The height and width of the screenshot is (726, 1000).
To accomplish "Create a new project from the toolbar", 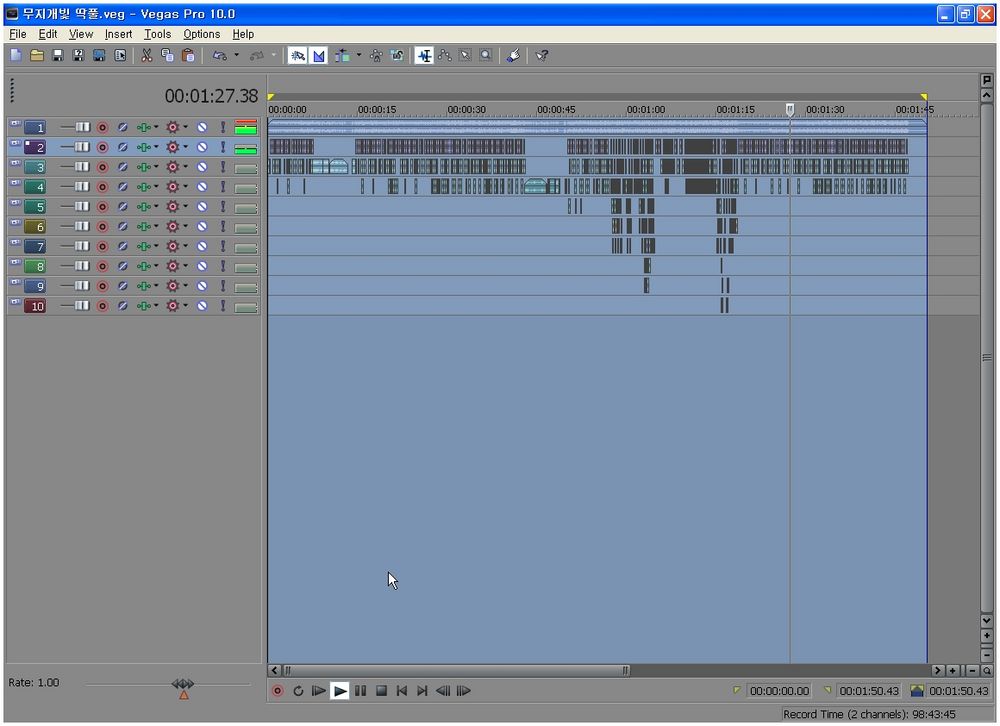I will 16,56.
